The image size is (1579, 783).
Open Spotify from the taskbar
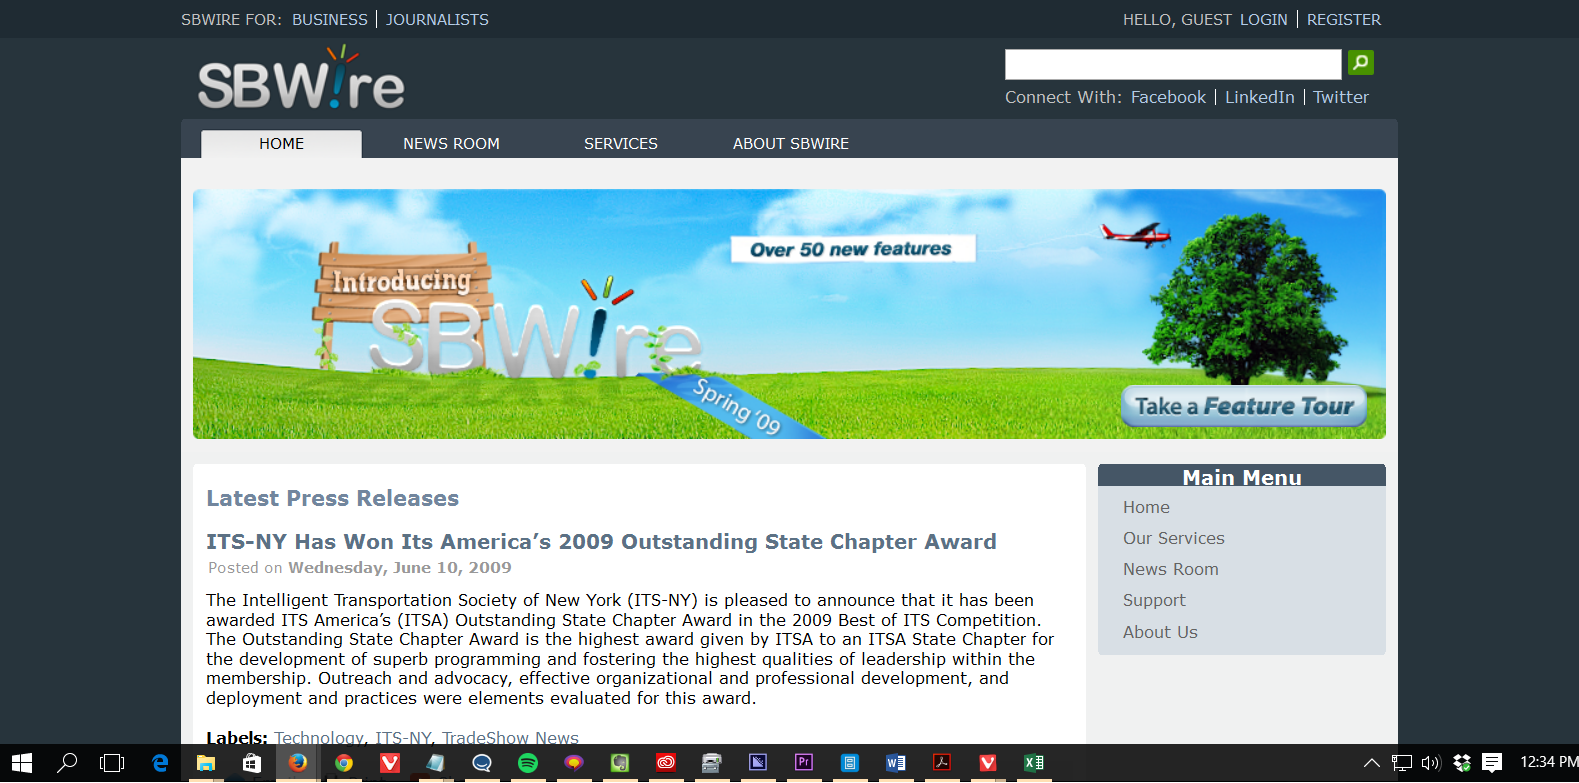(528, 763)
